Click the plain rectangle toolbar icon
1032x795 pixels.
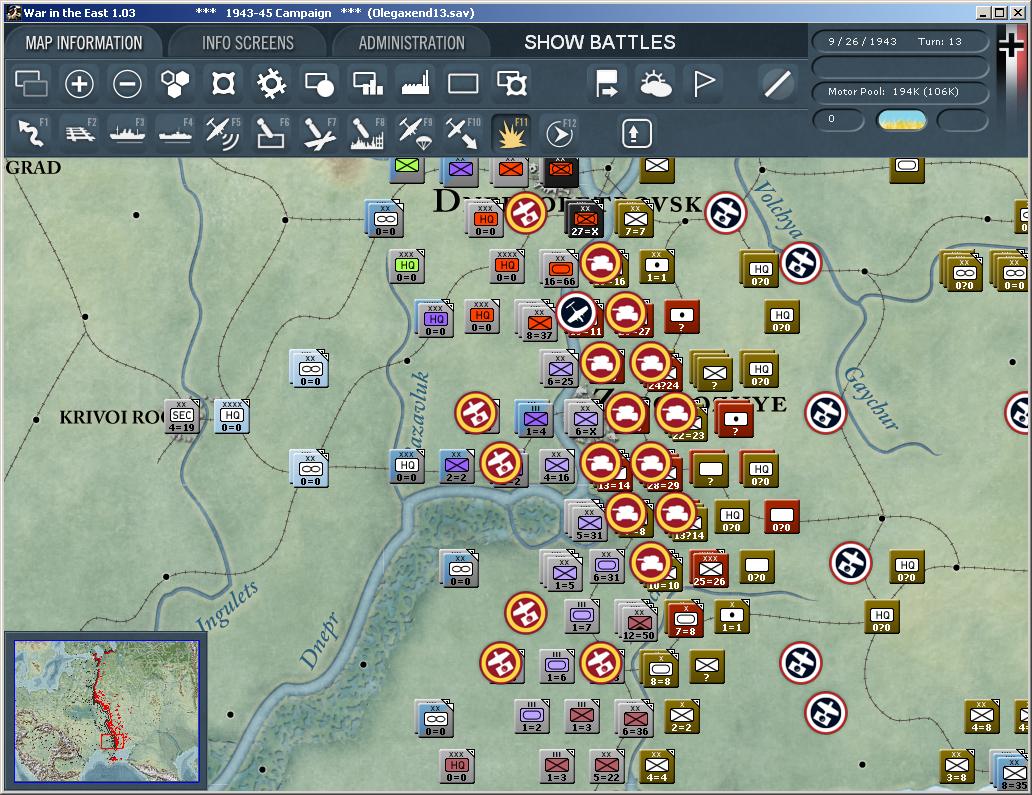click(463, 84)
